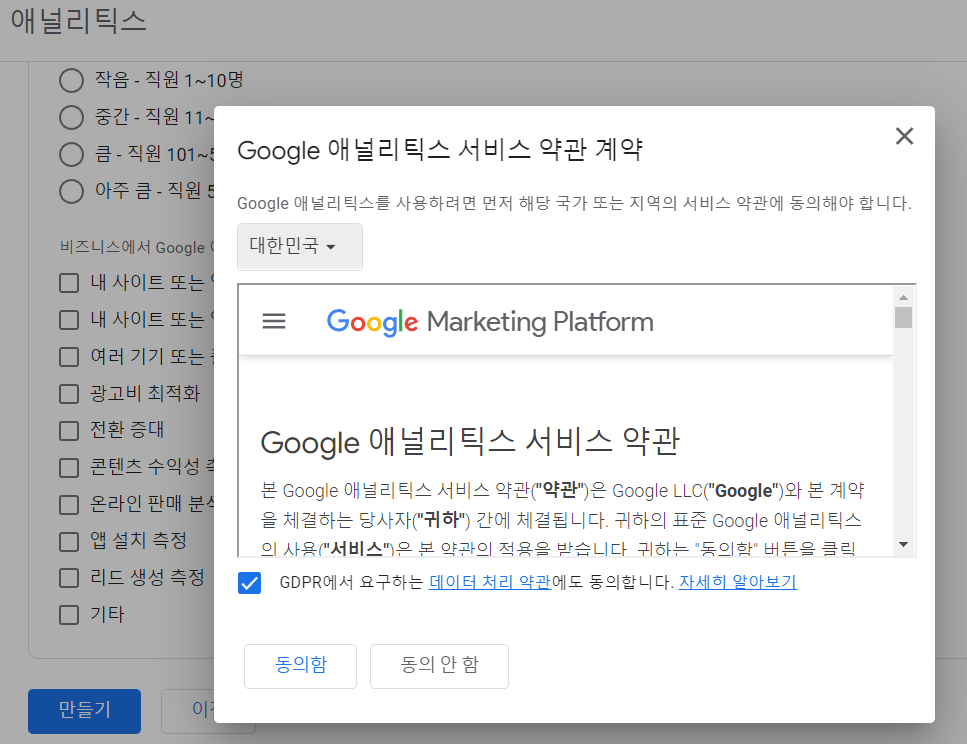Viewport: 967px width, 744px height.
Task: Click the 동의함 button to accept terms
Action: 300,666
